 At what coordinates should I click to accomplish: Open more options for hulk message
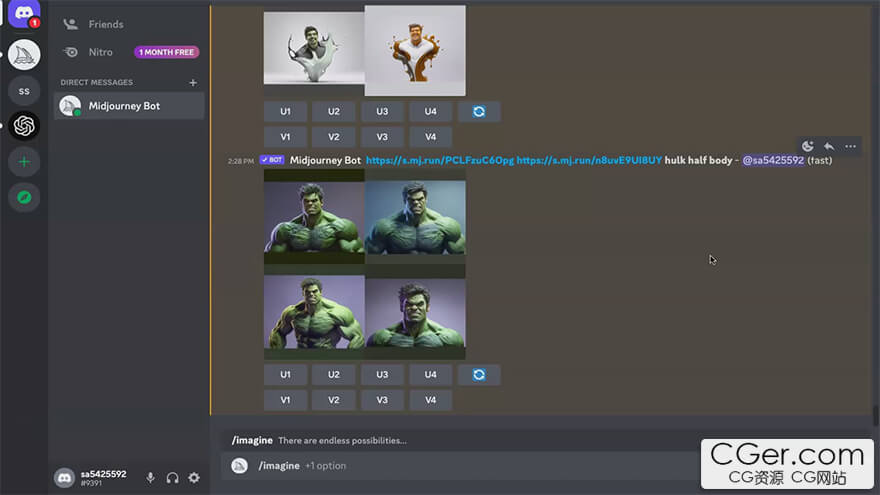pyautogui.click(x=850, y=146)
